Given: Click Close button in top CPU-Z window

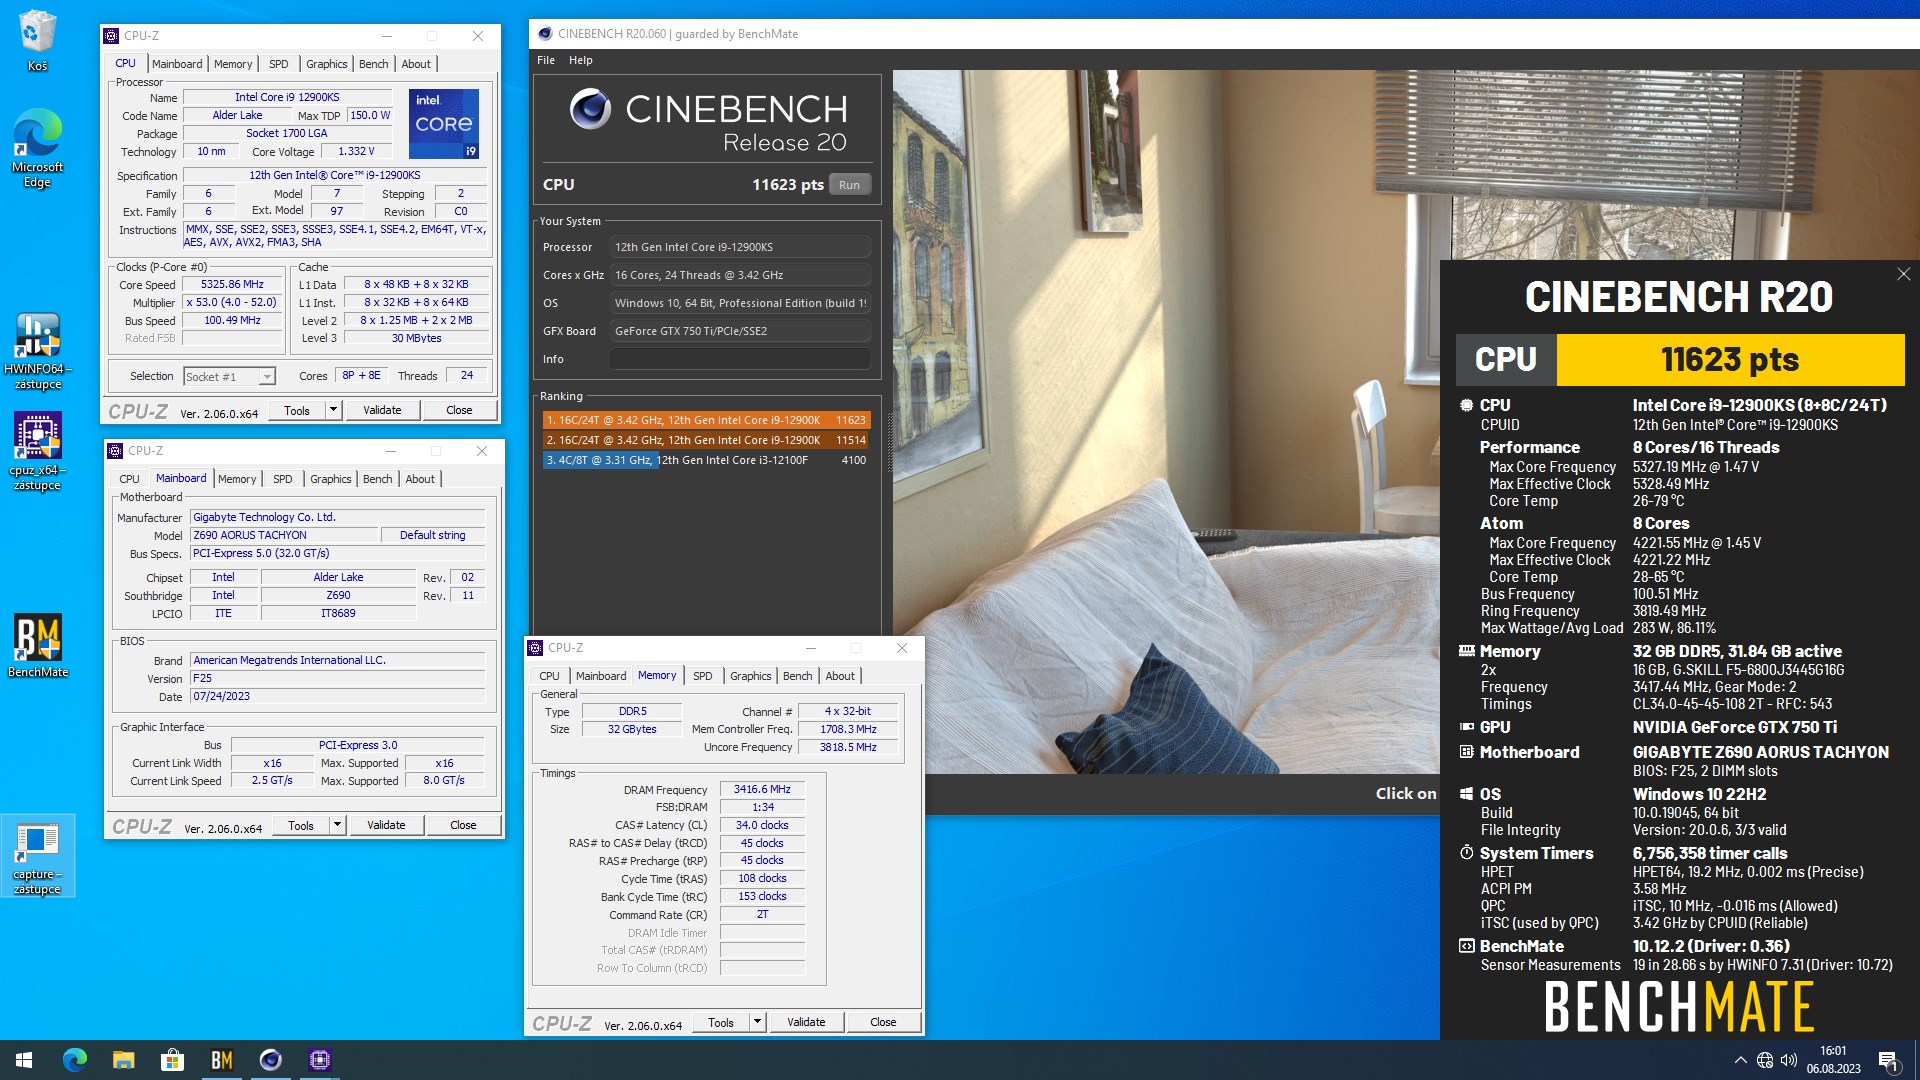Looking at the screenshot, I should (x=459, y=410).
